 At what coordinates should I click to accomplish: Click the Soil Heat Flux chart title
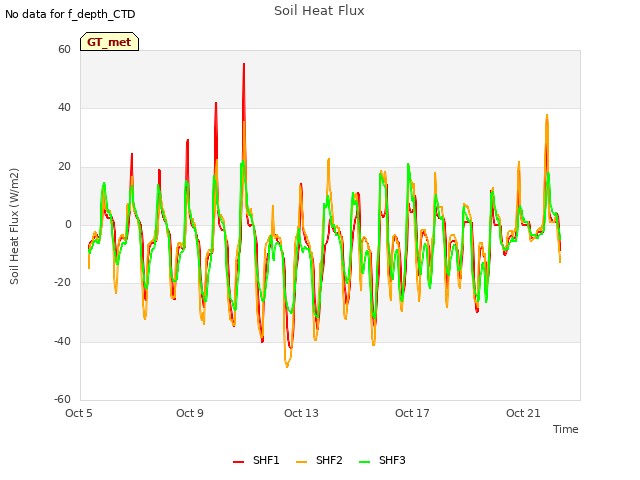point(319,11)
